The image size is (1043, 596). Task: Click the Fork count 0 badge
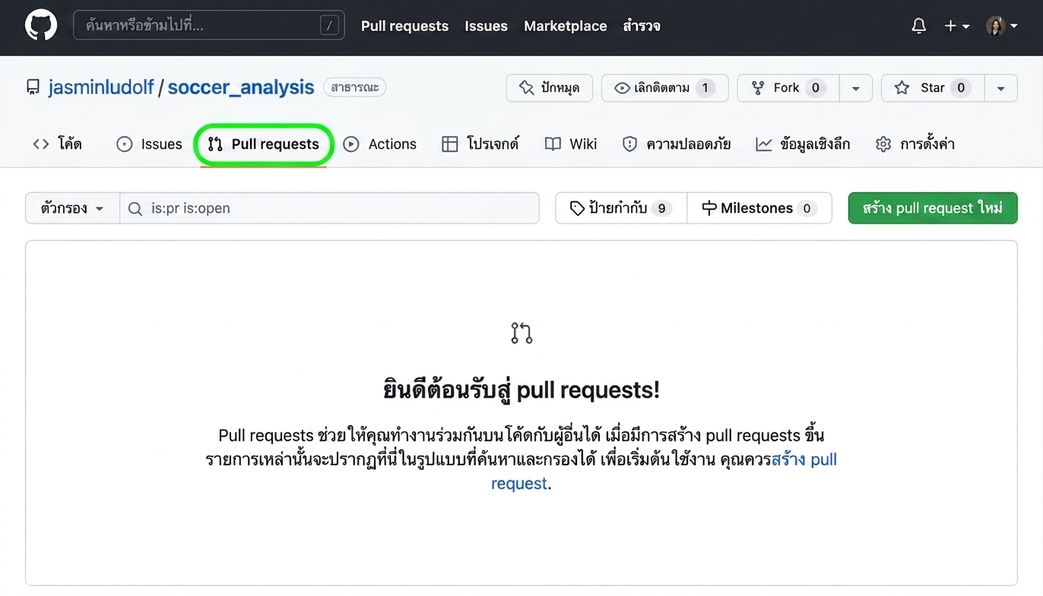[816, 88]
